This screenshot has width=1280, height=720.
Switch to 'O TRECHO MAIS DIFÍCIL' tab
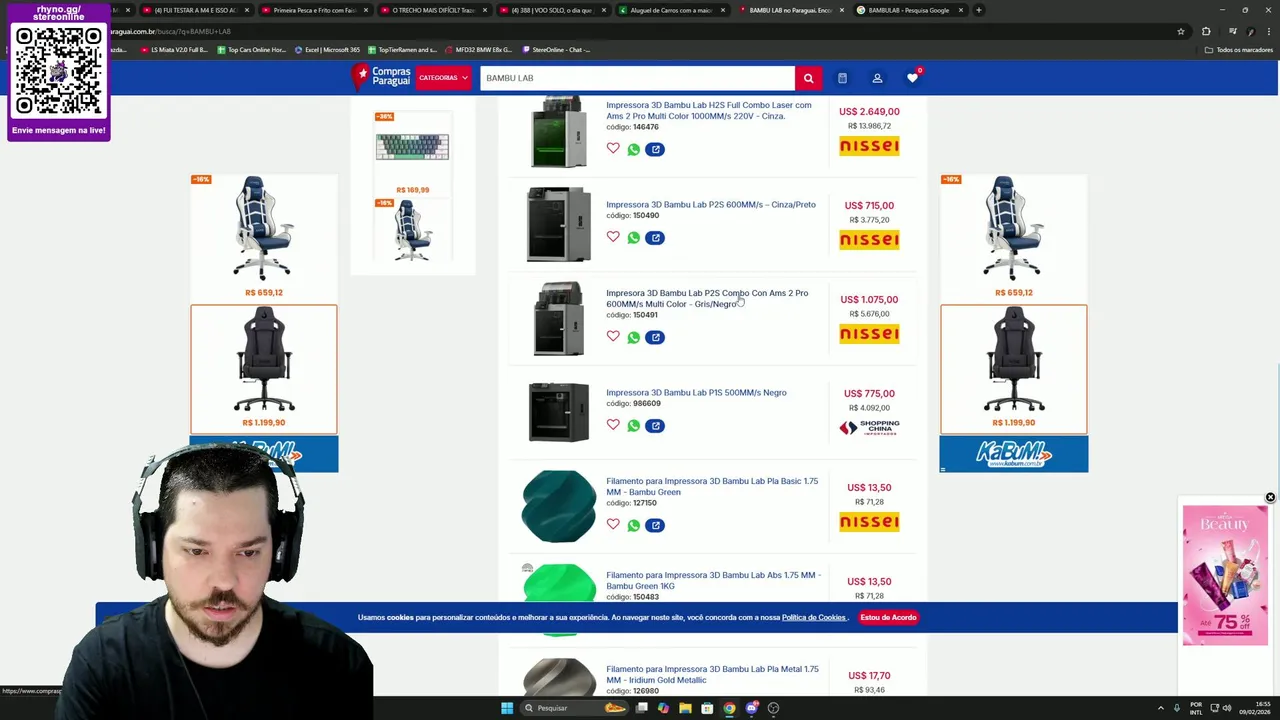click(433, 10)
